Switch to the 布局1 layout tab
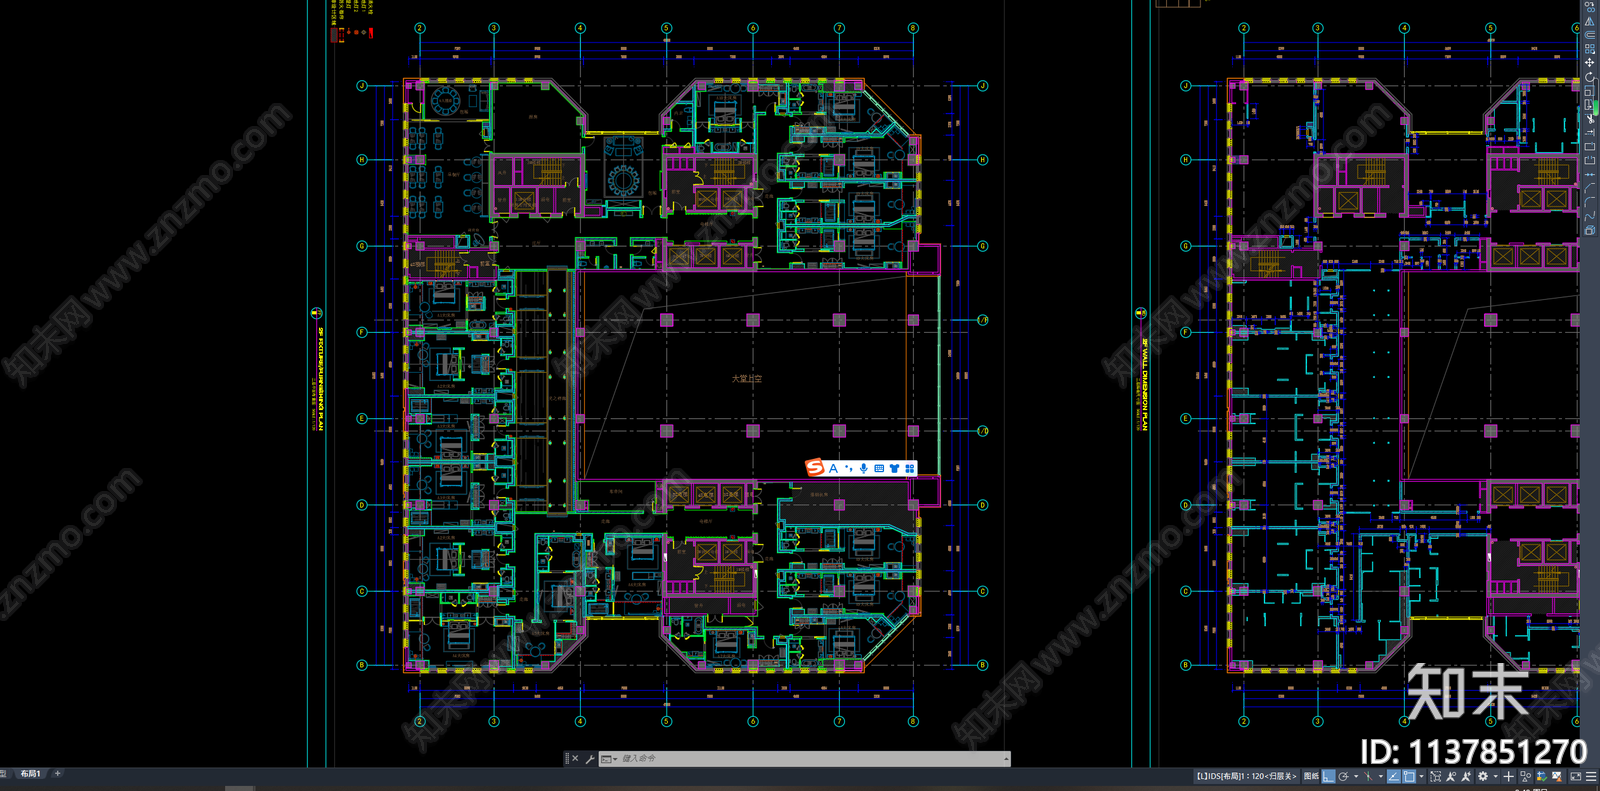 (x=30, y=774)
